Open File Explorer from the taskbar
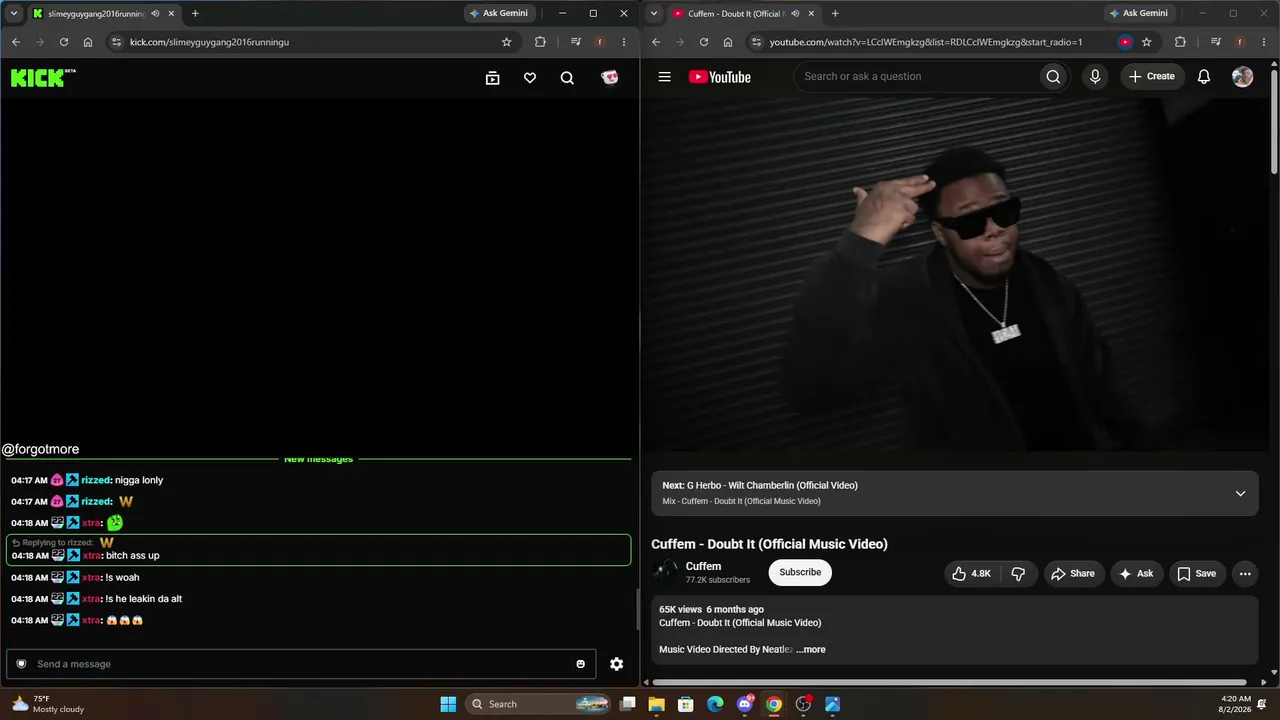Image resolution: width=1280 pixels, height=720 pixels. (x=657, y=704)
